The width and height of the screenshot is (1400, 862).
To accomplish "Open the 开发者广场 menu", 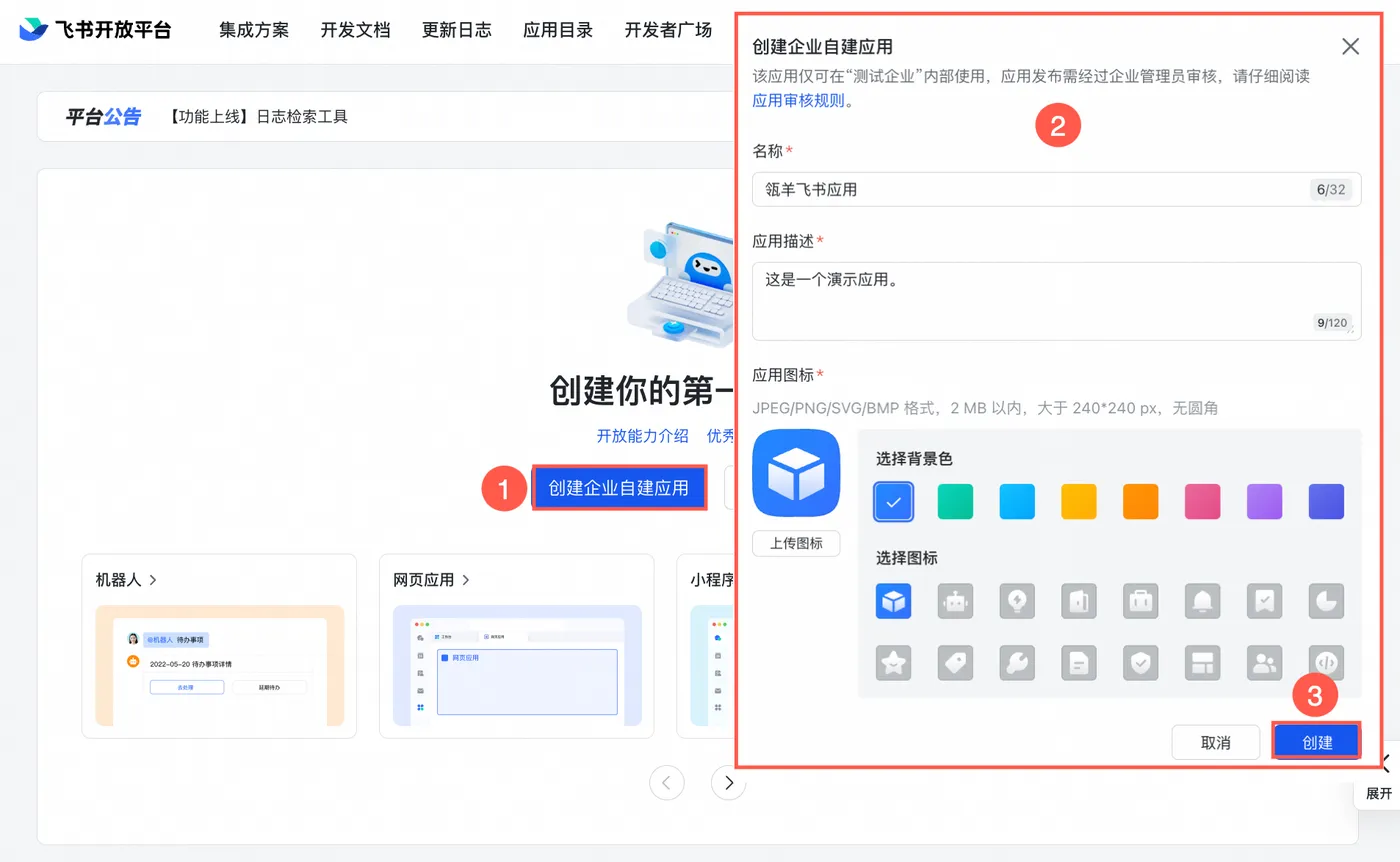I will [x=668, y=30].
